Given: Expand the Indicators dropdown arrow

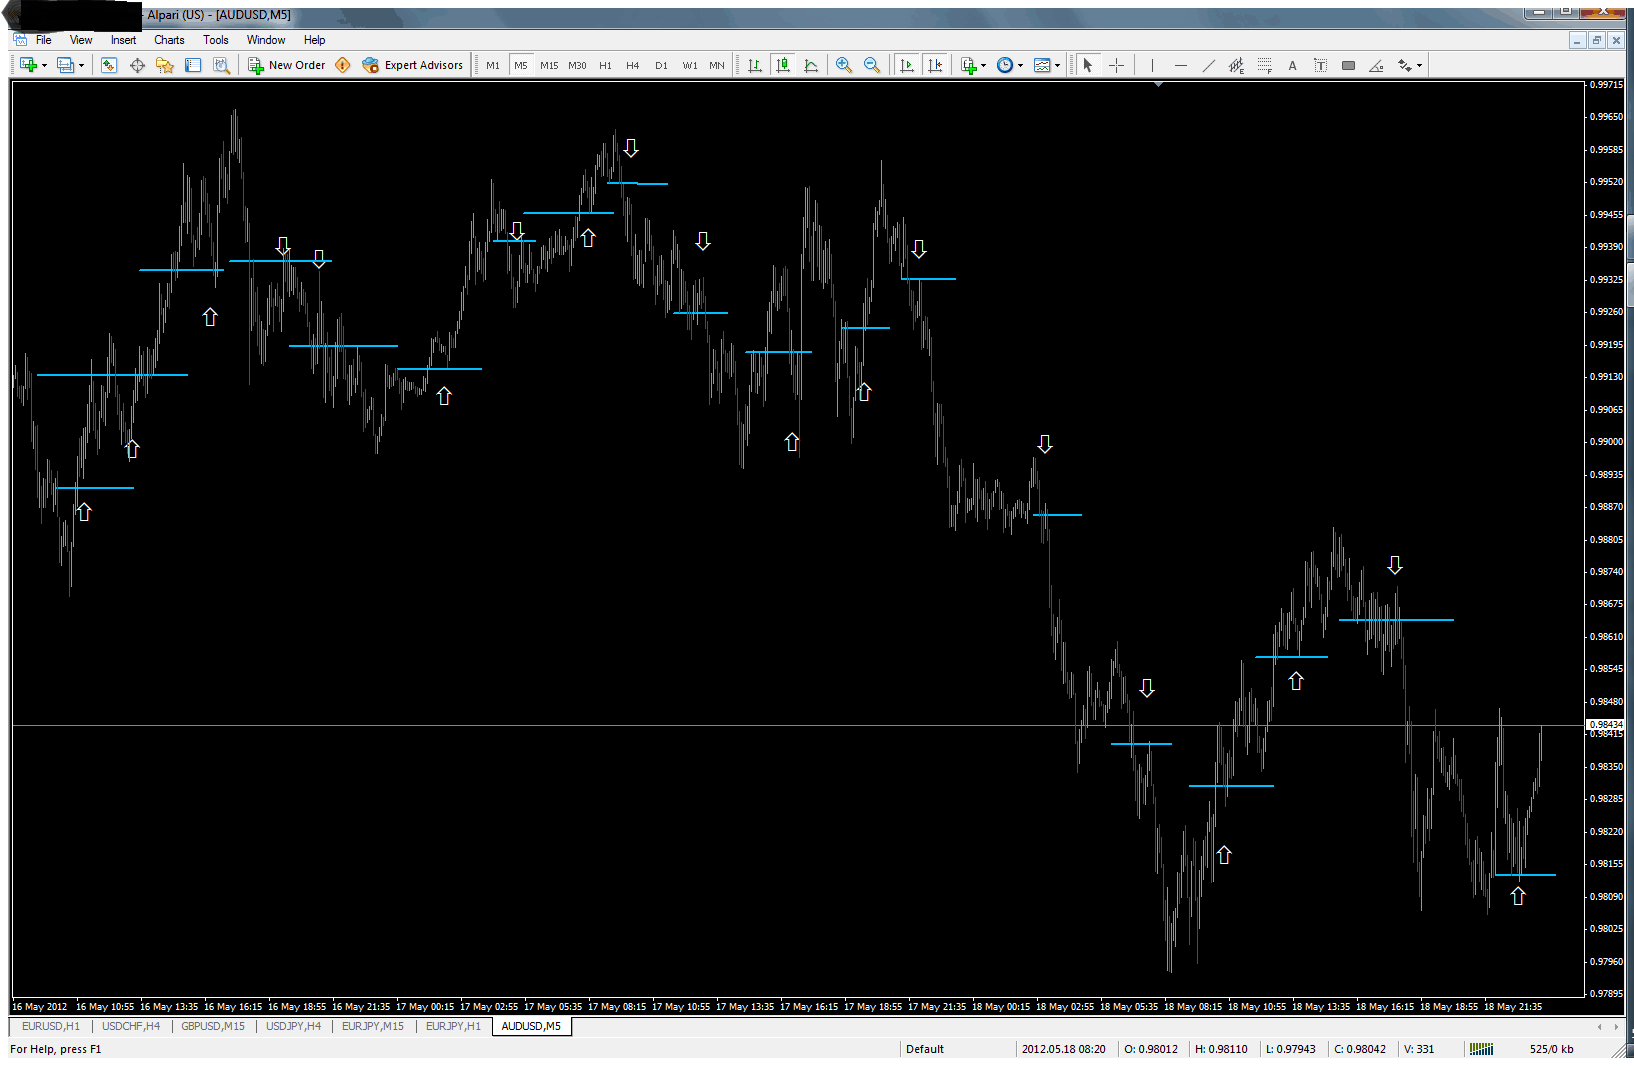Looking at the screenshot, I should (984, 65).
